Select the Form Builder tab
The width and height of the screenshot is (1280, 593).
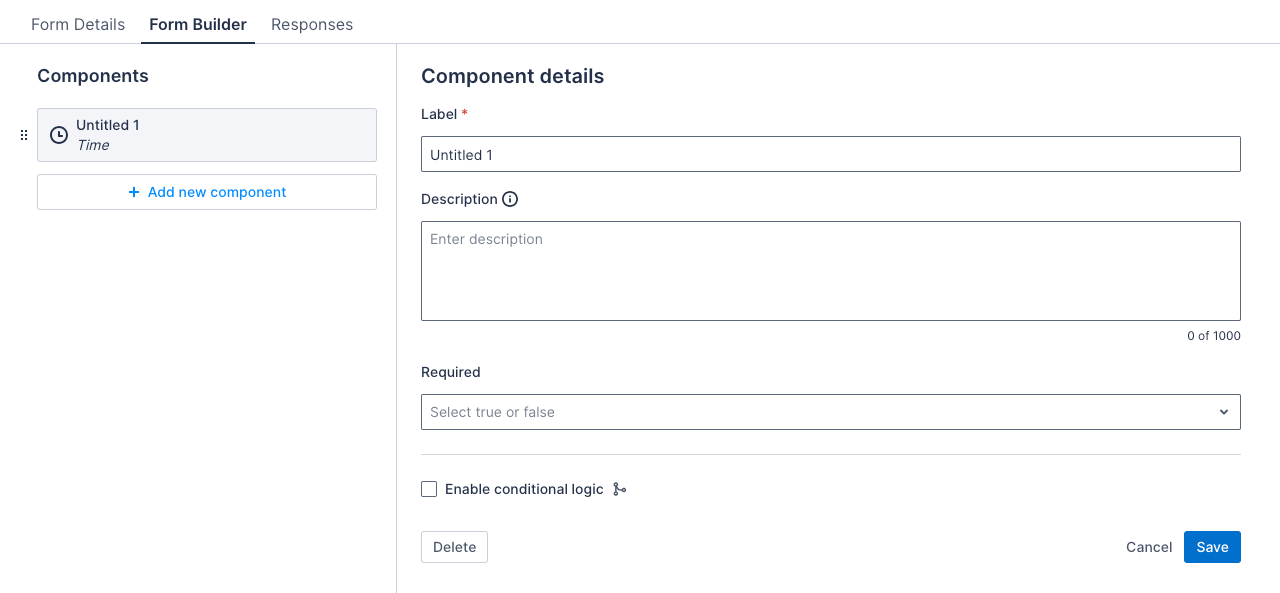coord(198,24)
